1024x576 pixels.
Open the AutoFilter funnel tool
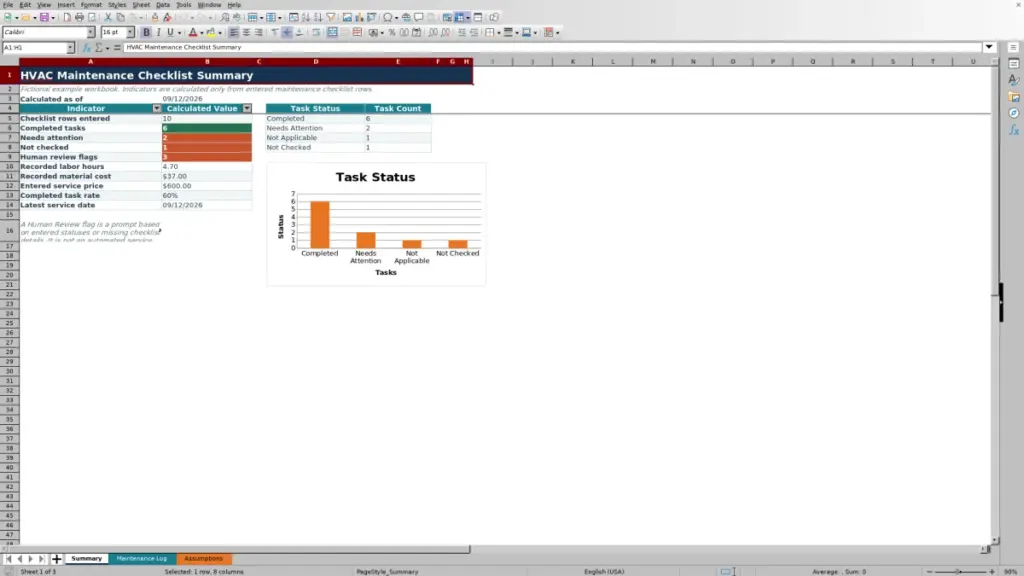pyautogui.click(x=331, y=18)
